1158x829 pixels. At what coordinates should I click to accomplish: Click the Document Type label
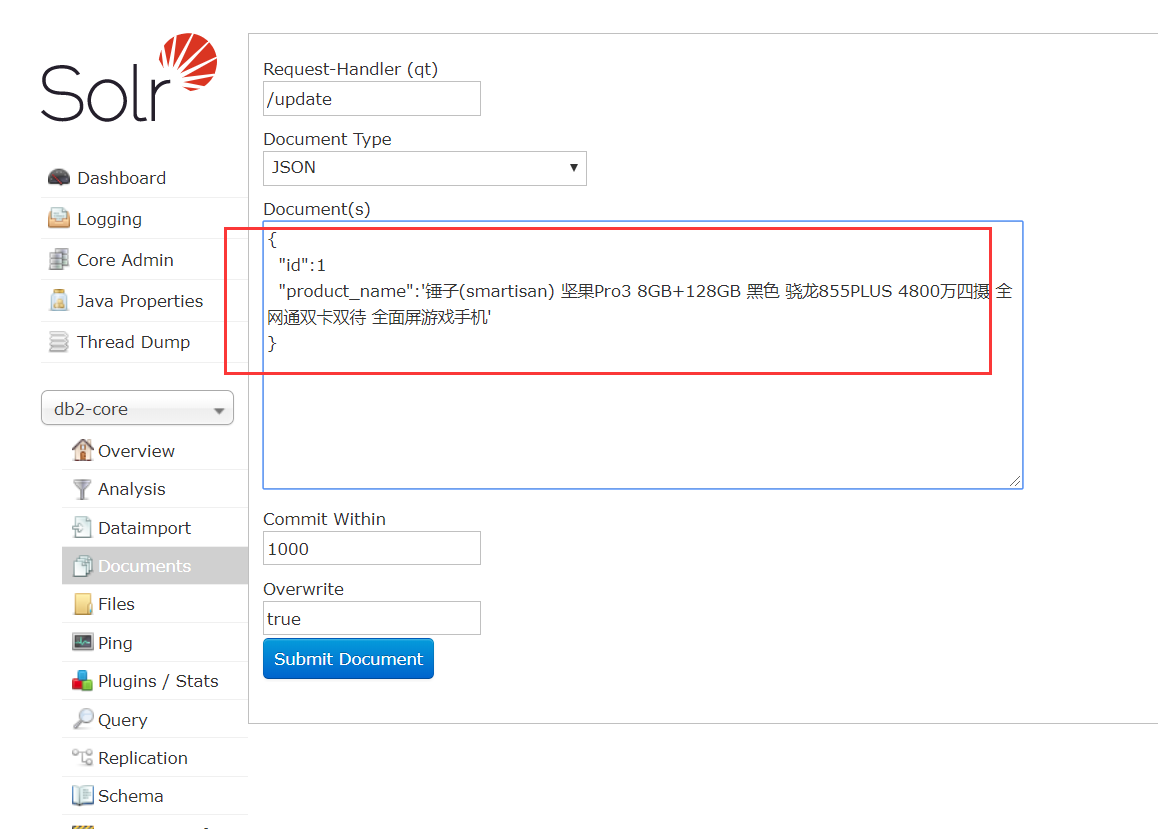[x=327, y=139]
